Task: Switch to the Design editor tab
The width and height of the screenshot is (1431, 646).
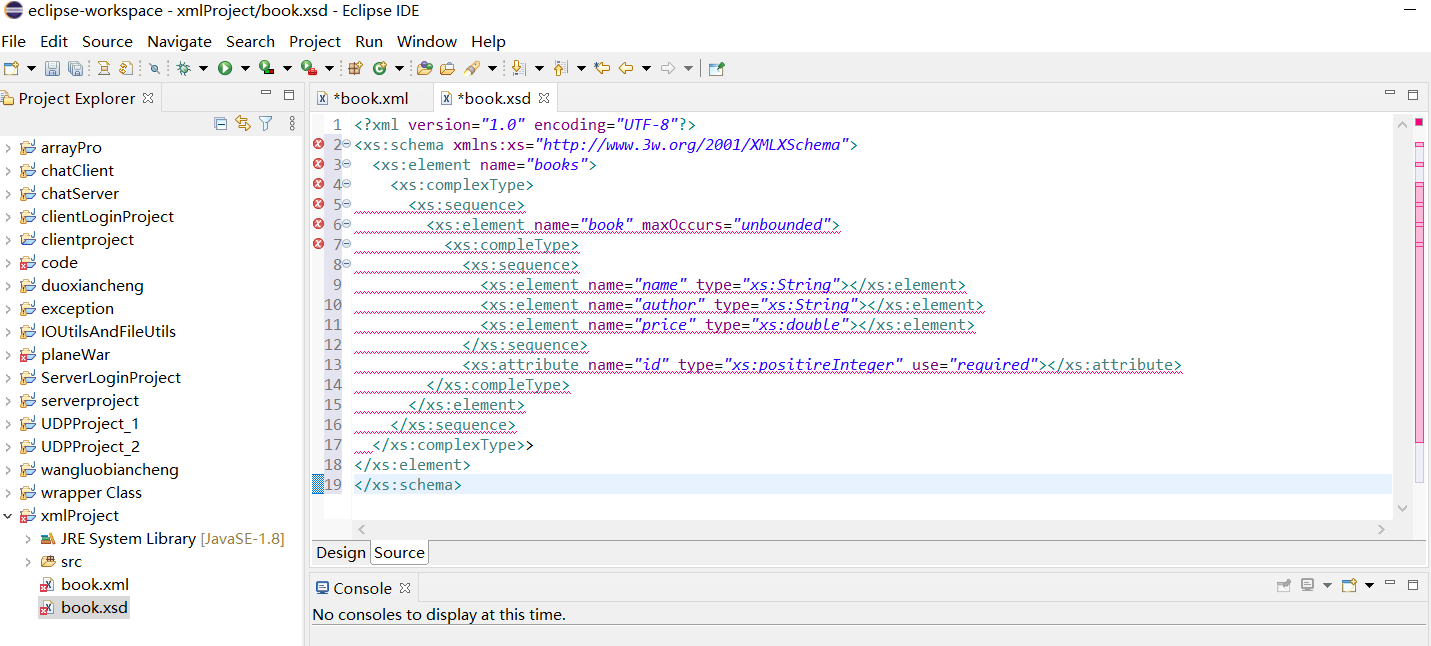Action: point(341,553)
